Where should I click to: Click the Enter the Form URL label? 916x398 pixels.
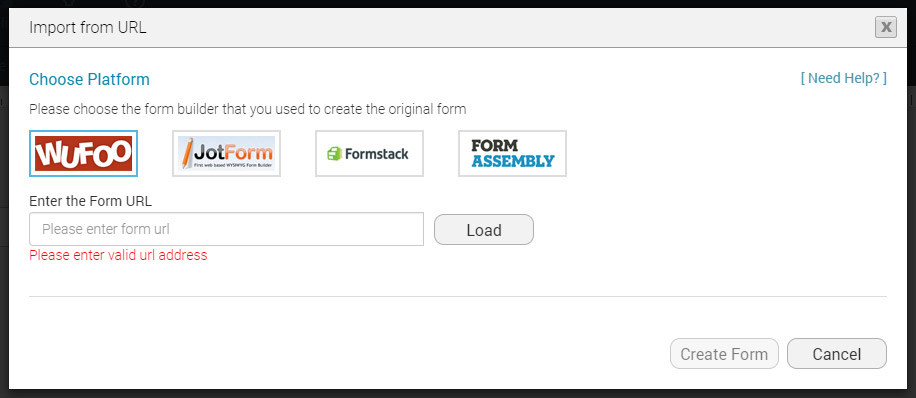(x=91, y=202)
